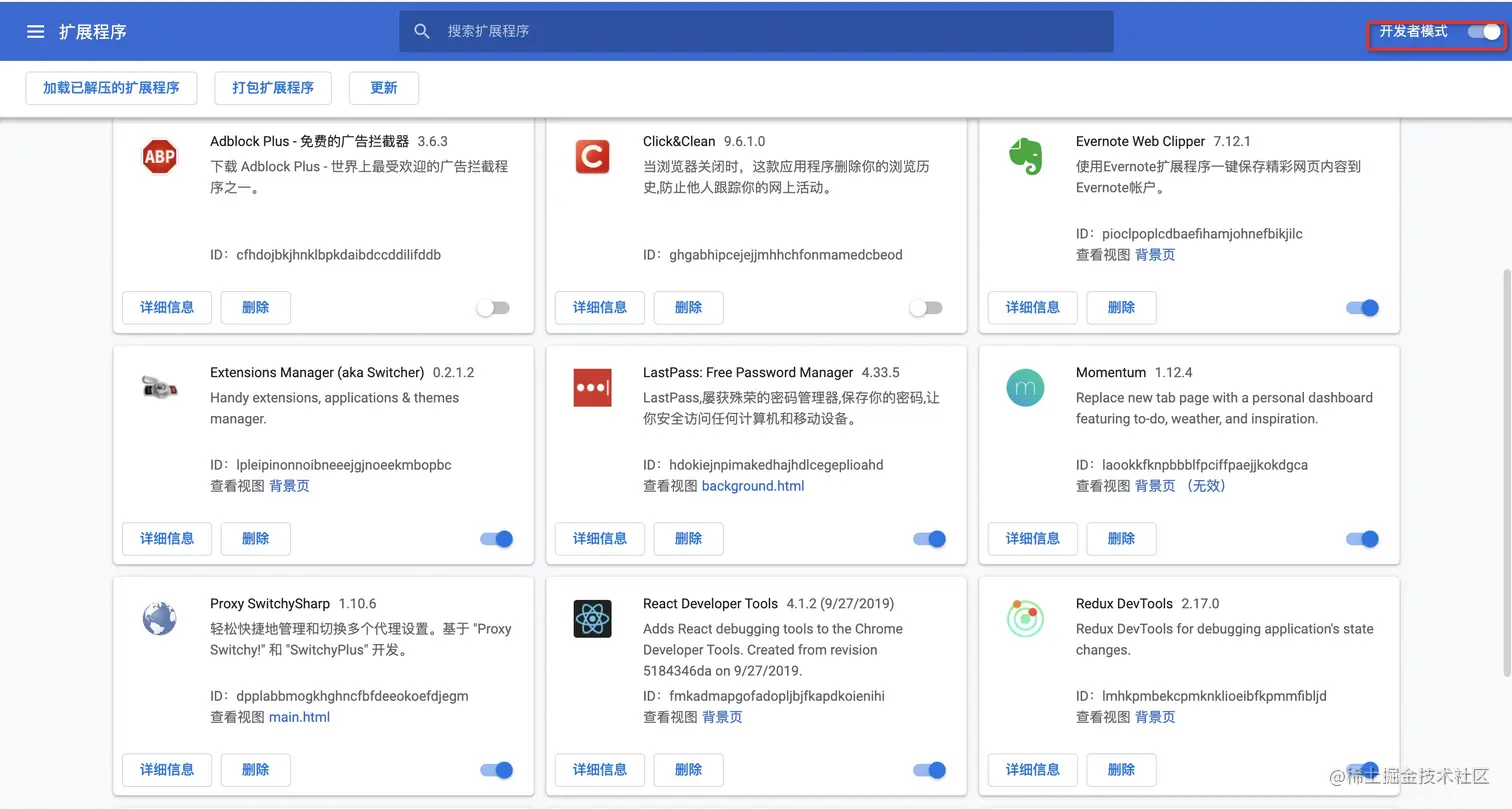Open 详细信息 for Adblock Plus
The image size is (1512, 809).
click(167, 308)
